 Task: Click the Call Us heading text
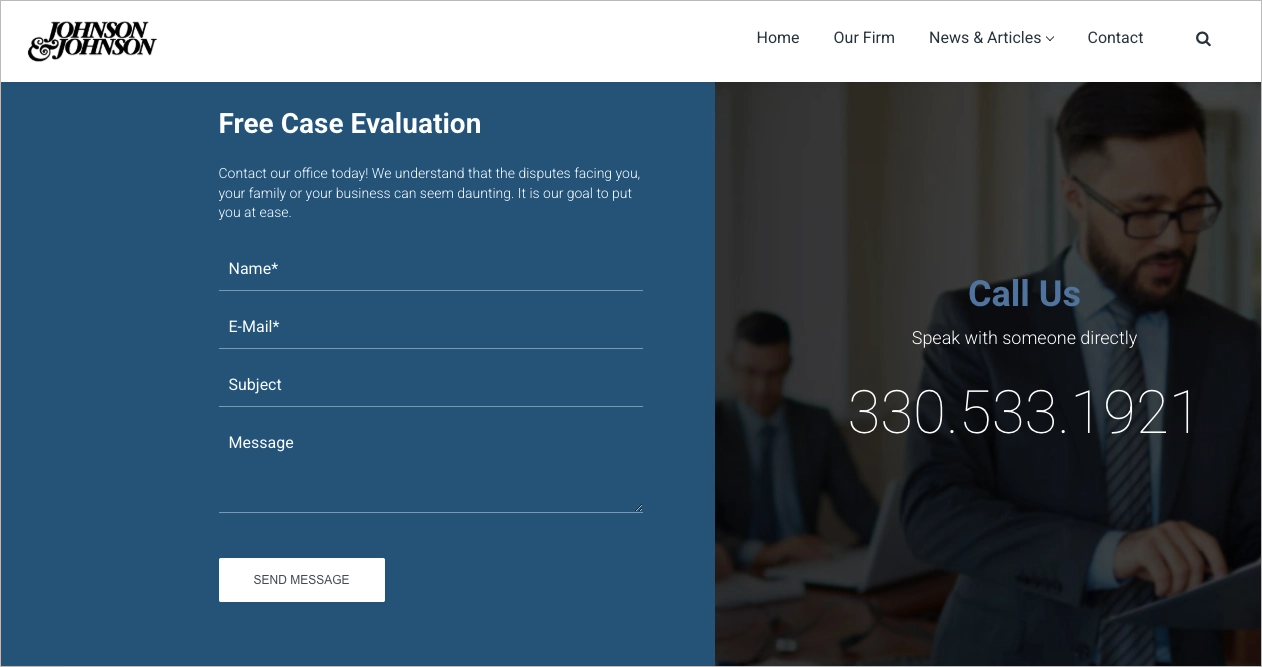pos(1023,293)
